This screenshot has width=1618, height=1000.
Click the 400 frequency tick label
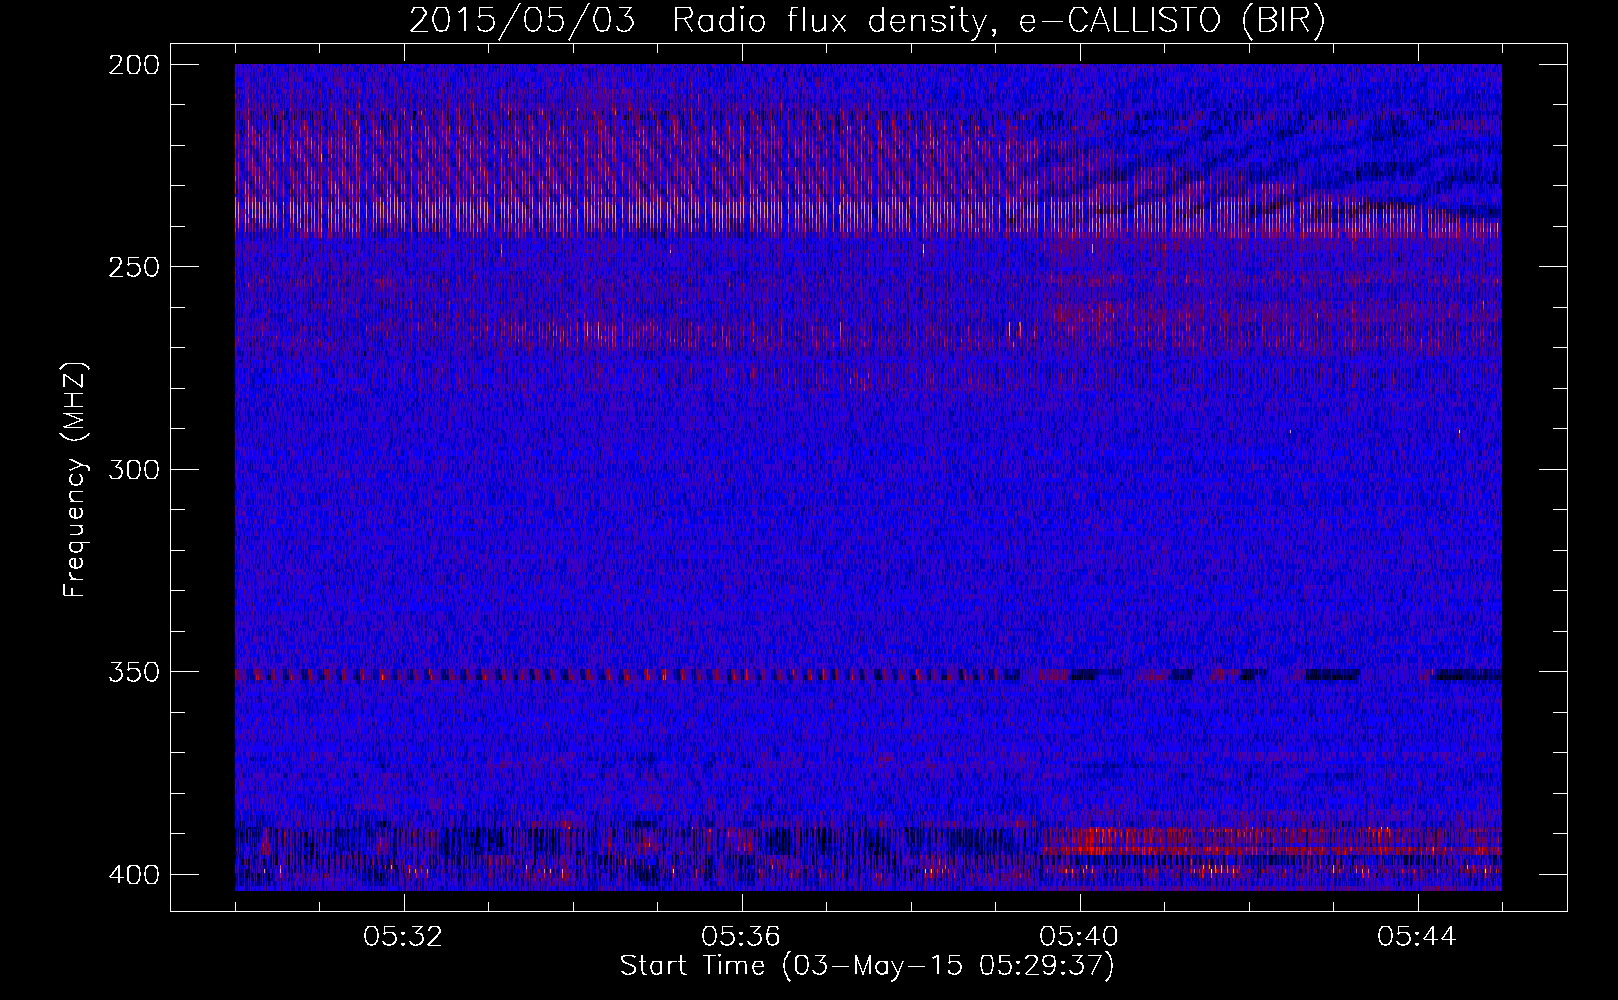tap(133, 874)
